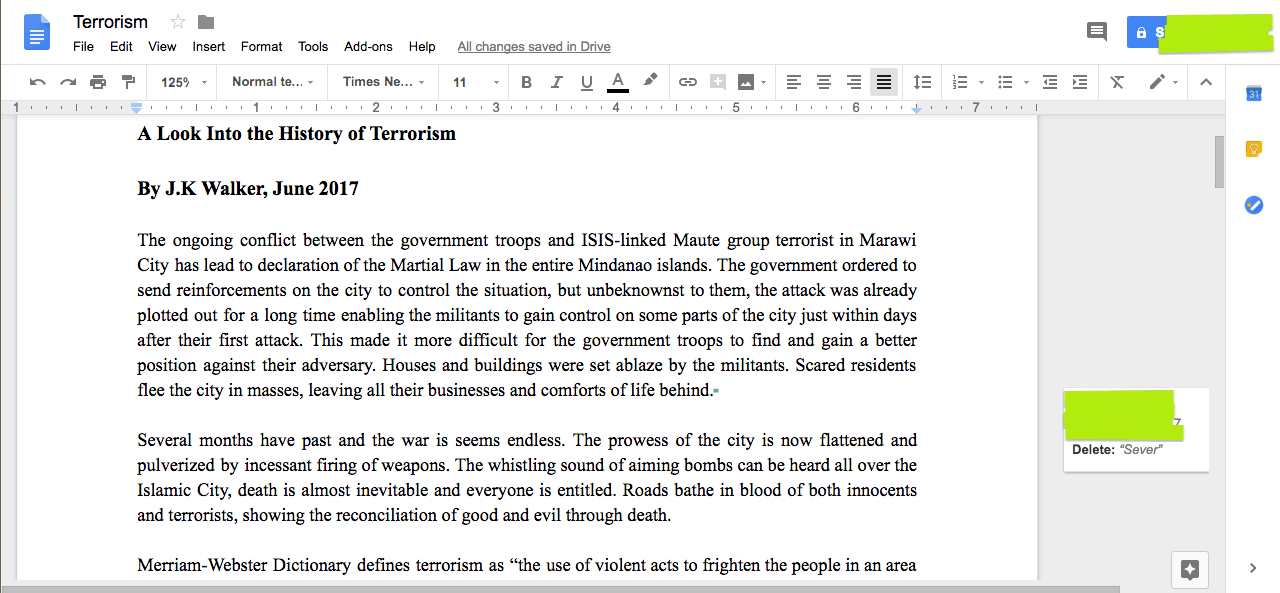Open the Tools menu

click(x=313, y=46)
